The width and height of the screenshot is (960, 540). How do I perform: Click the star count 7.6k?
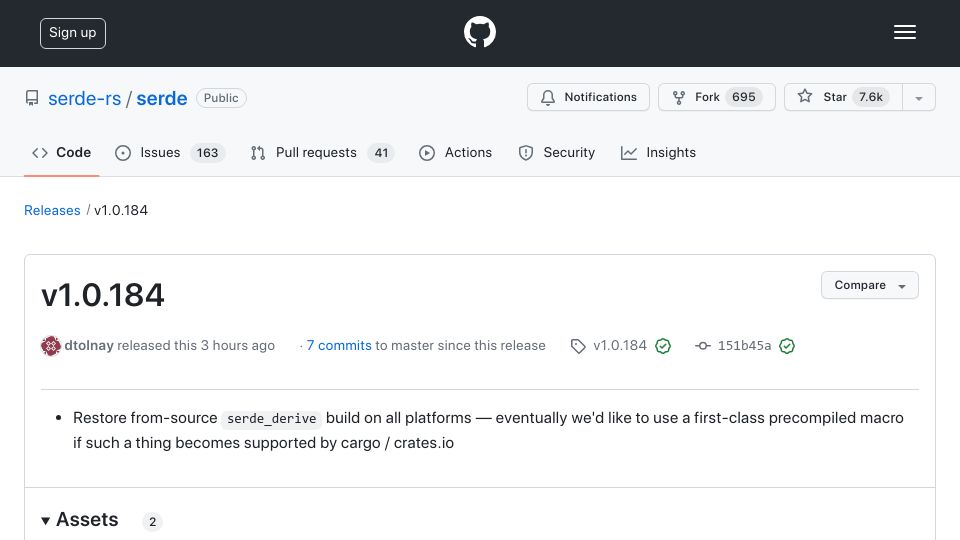[871, 97]
